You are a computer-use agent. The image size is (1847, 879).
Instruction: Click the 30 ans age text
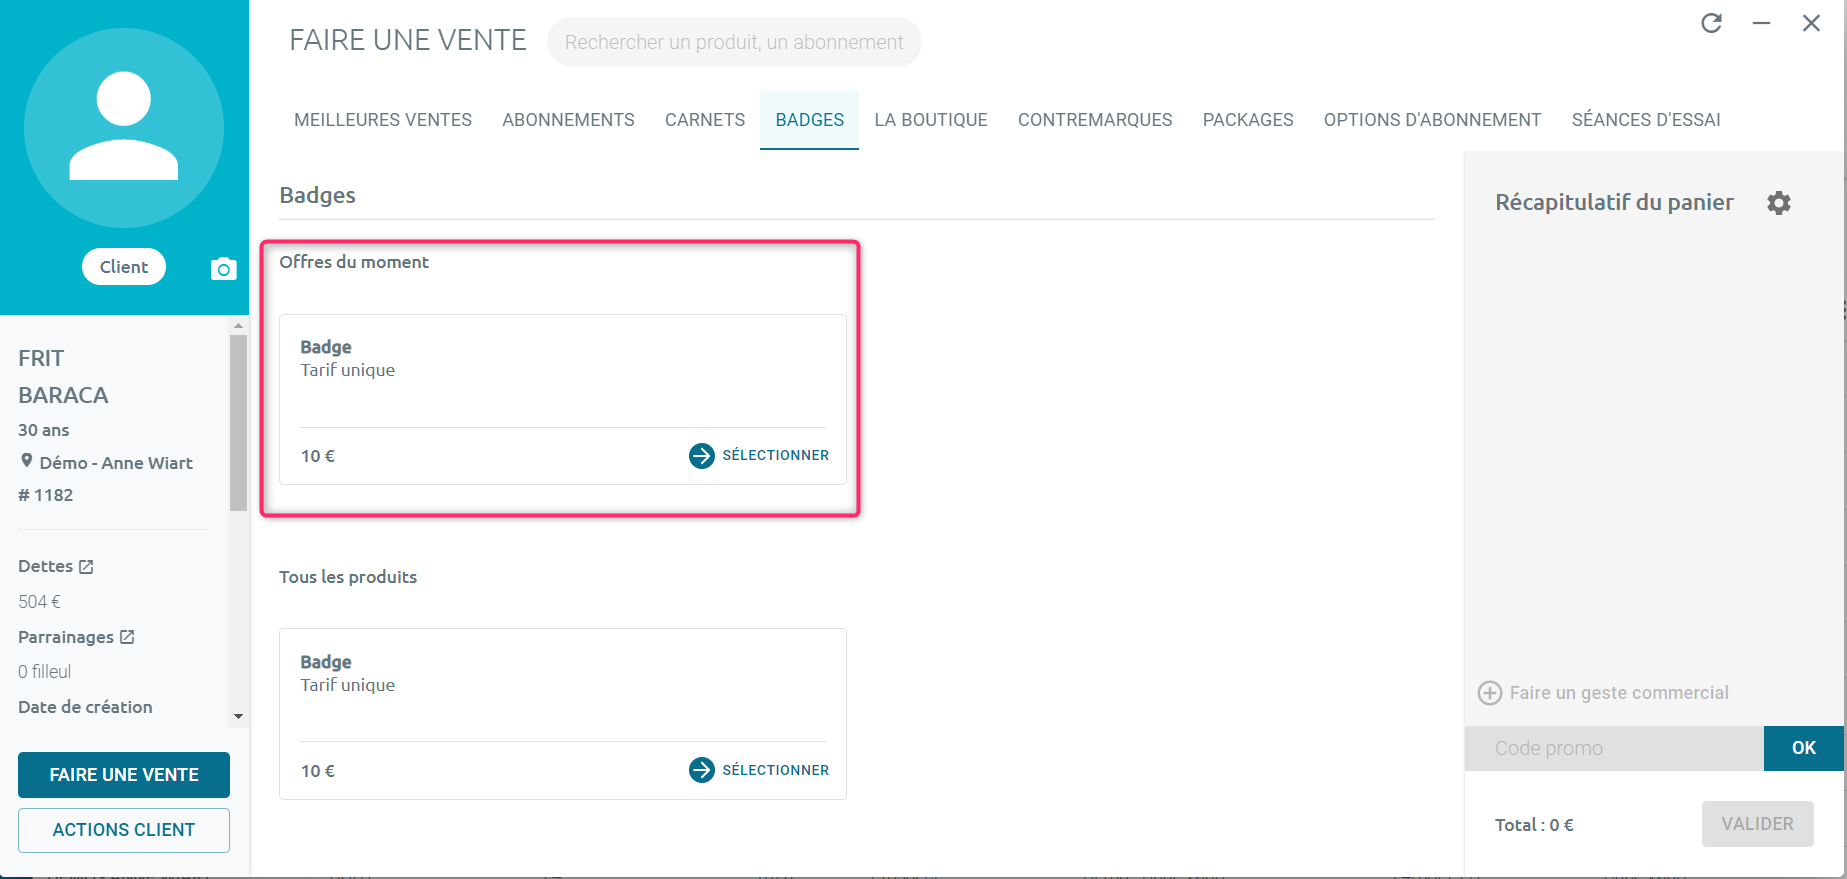[x=44, y=430]
